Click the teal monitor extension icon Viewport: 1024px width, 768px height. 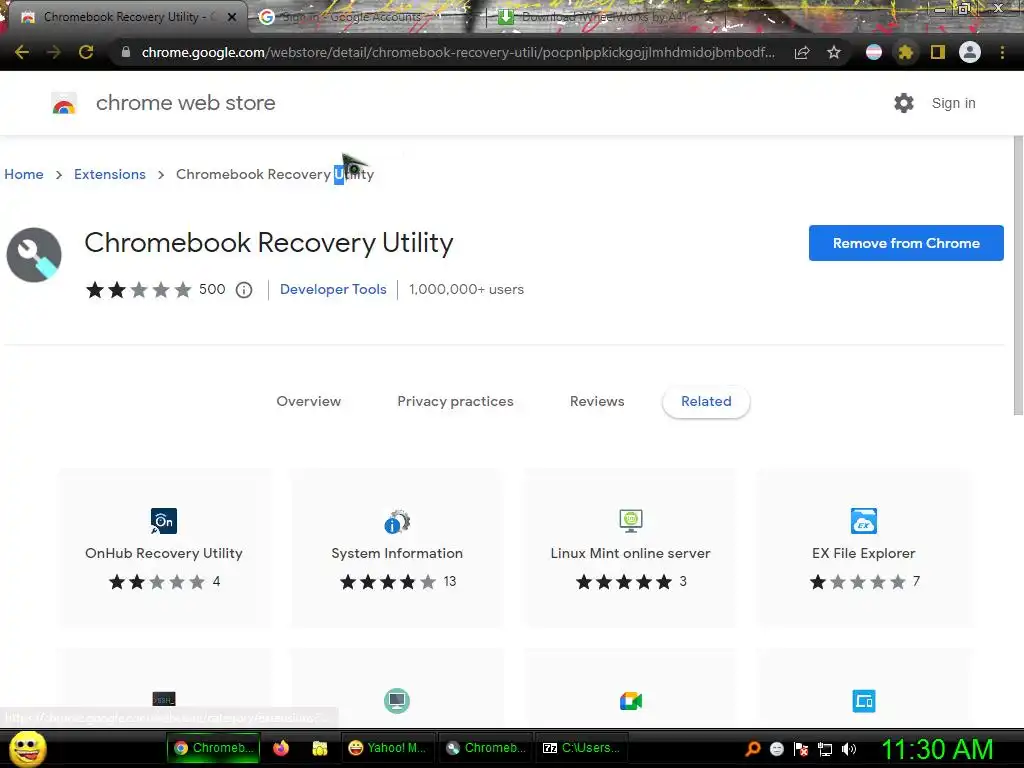coord(397,701)
